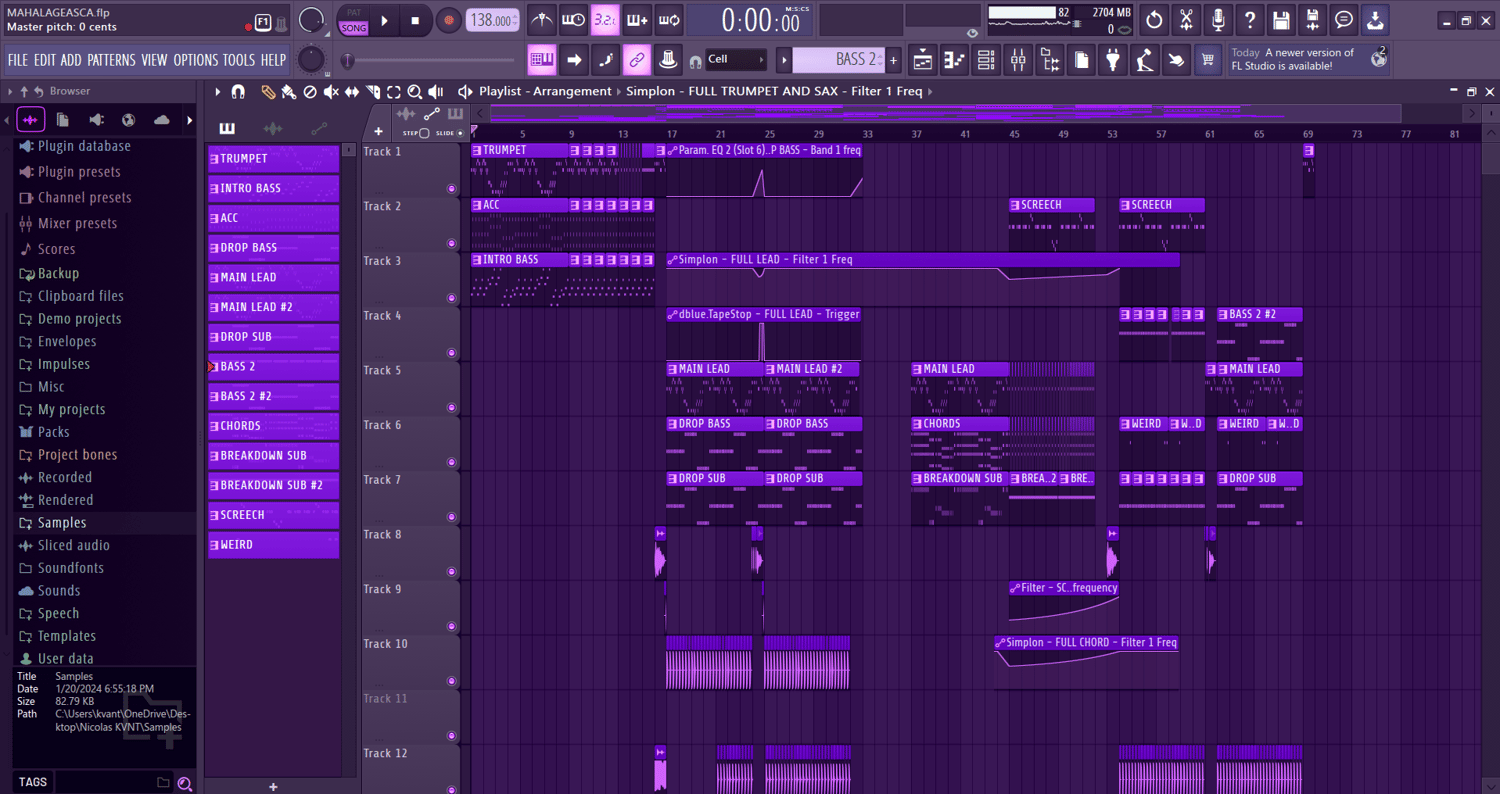The image size is (1500, 794).
Task: Expand the Demo projects folder
Action: click(79, 319)
